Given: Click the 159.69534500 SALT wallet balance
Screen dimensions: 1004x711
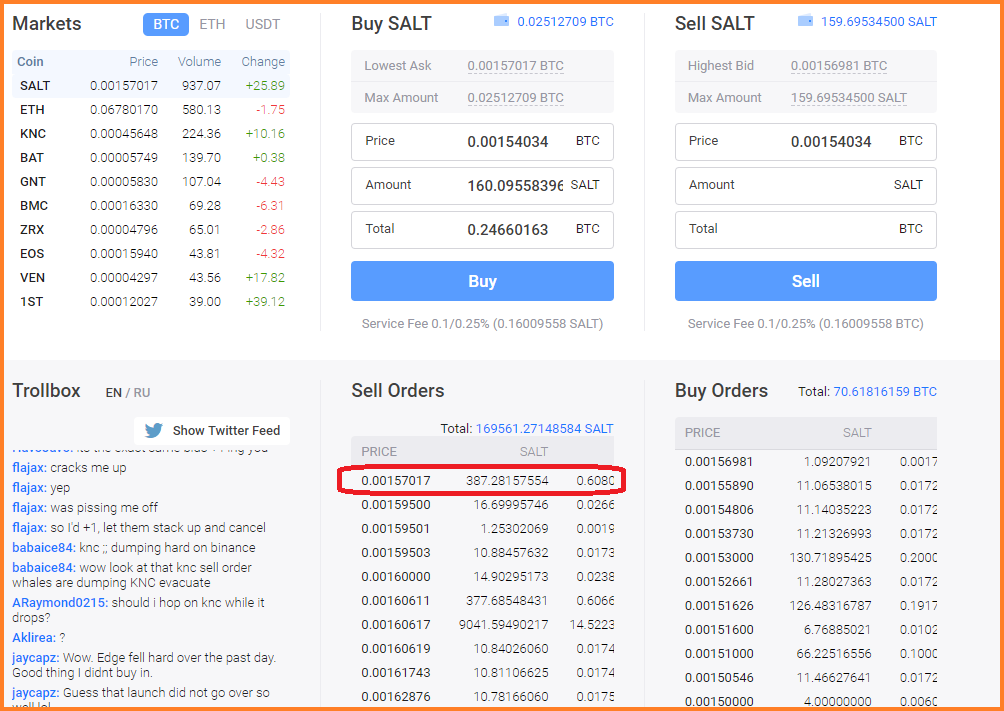Looking at the screenshot, I should 878,22.
